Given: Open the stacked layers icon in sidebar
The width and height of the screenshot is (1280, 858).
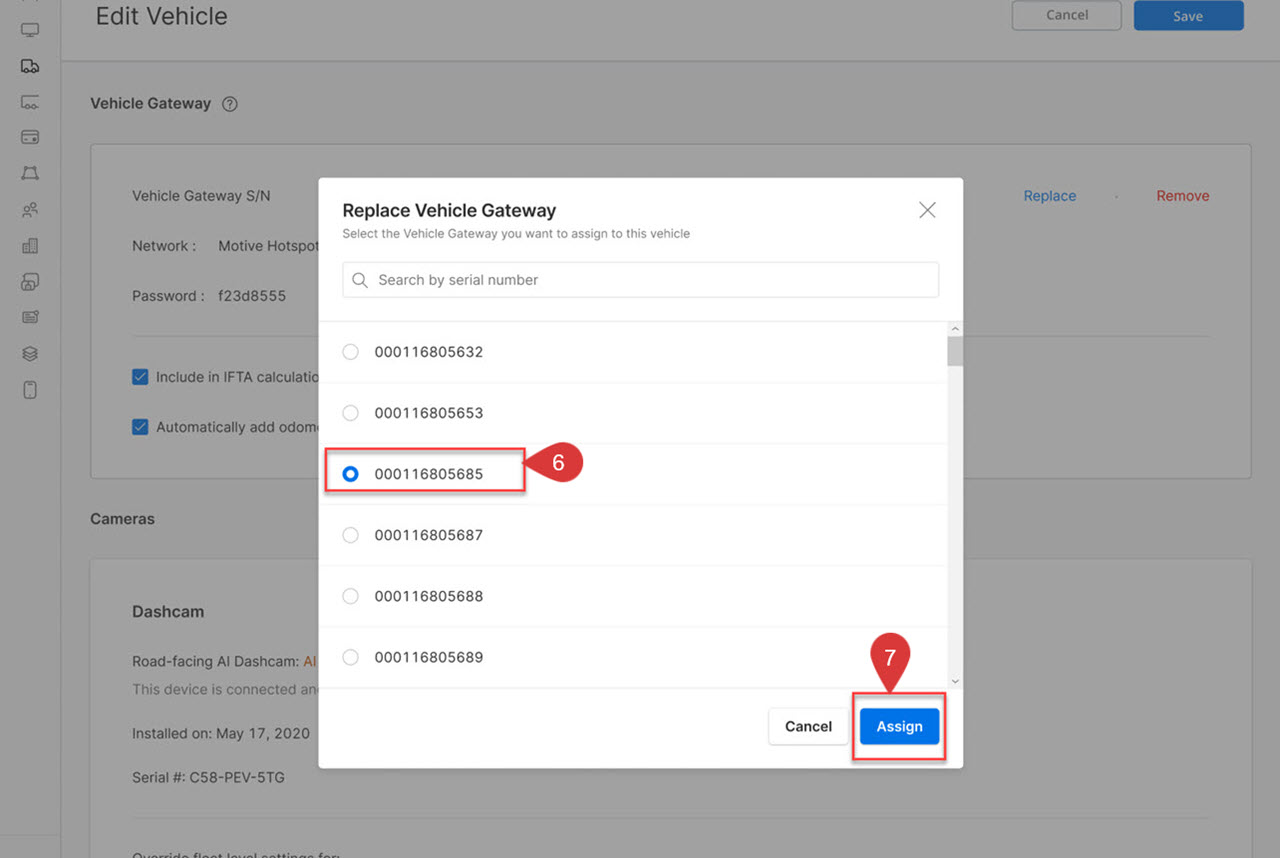Looking at the screenshot, I should click(x=30, y=354).
